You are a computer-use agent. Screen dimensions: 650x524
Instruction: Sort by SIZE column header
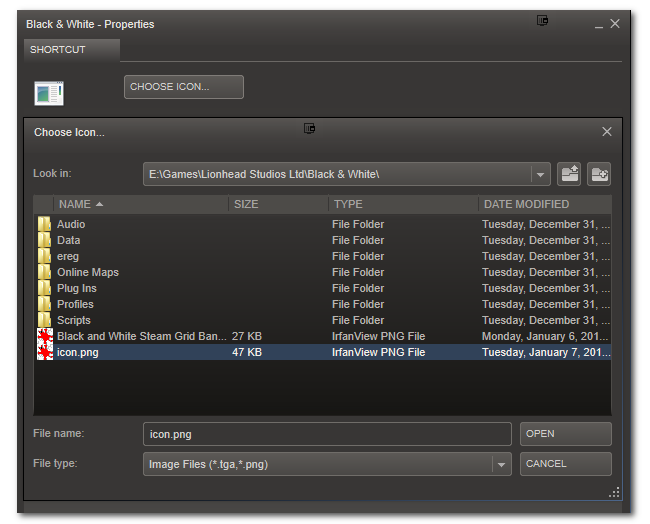coord(279,204)
